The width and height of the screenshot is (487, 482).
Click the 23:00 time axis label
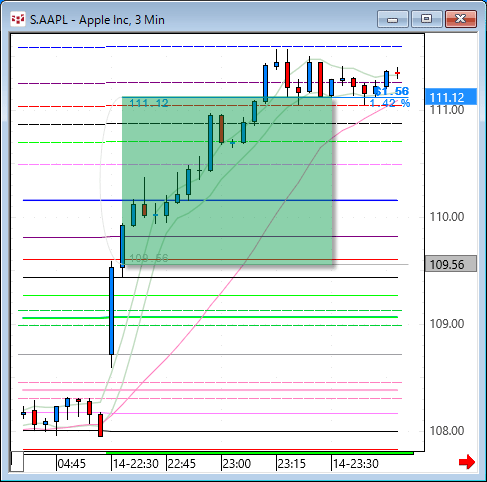tap(237, 464)
